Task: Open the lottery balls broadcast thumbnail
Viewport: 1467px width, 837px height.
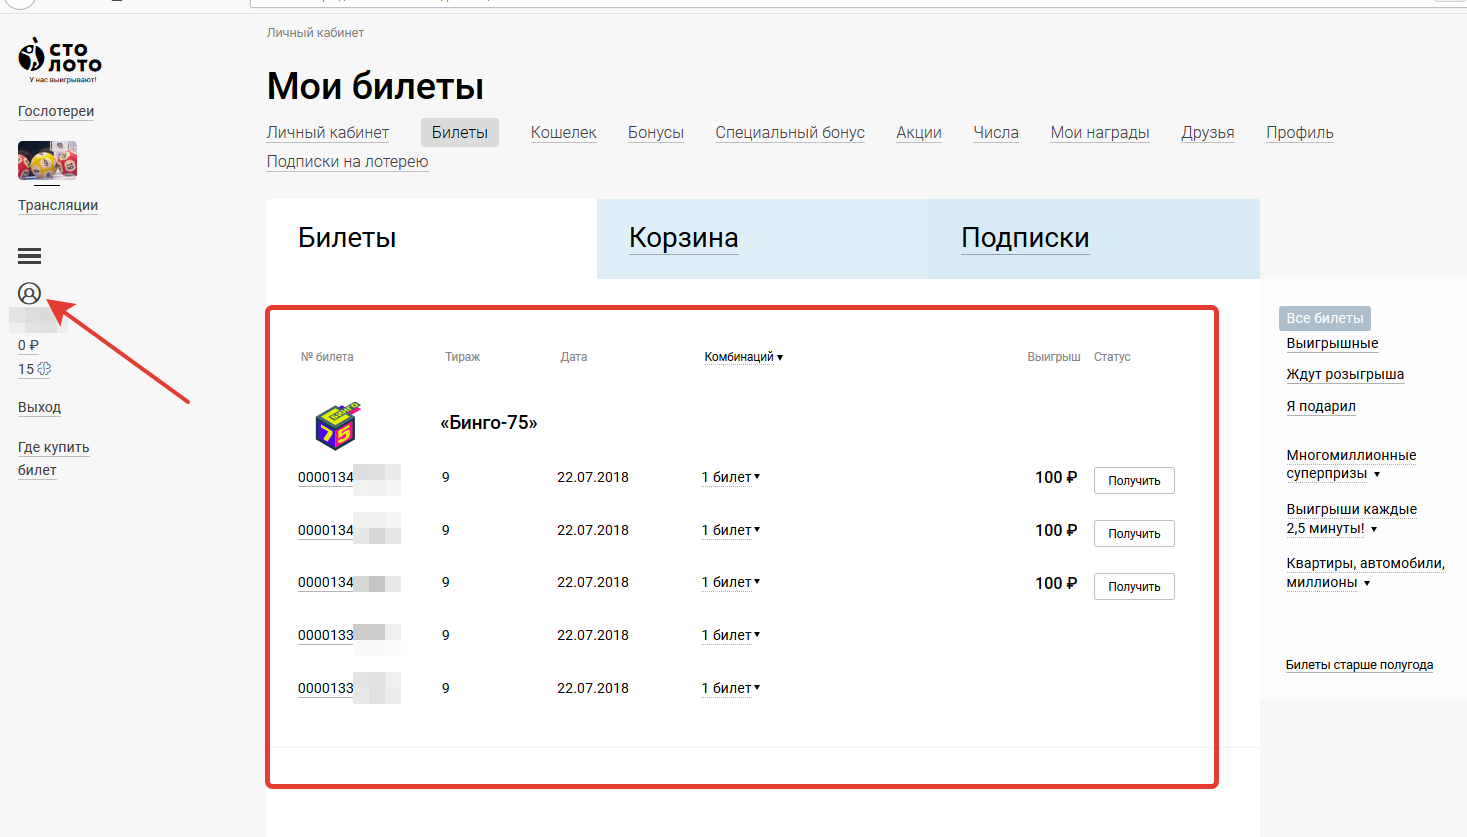Action: click(47, 160)
